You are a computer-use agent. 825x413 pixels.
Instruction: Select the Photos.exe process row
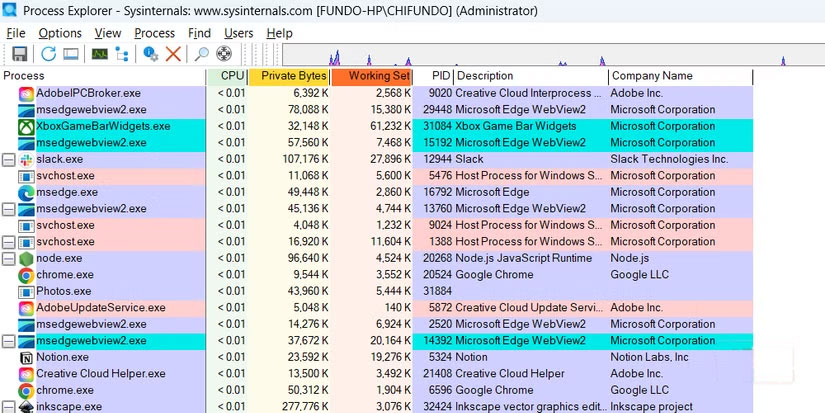point(63,291)
